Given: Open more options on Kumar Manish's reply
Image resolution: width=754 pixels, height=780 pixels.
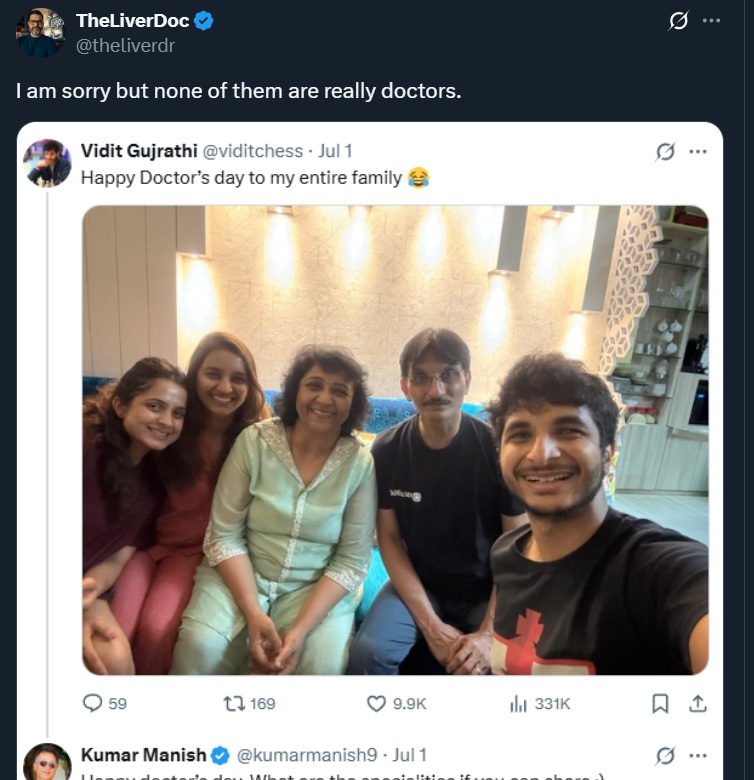Looking at the screenshot, I should click(698, 755).
